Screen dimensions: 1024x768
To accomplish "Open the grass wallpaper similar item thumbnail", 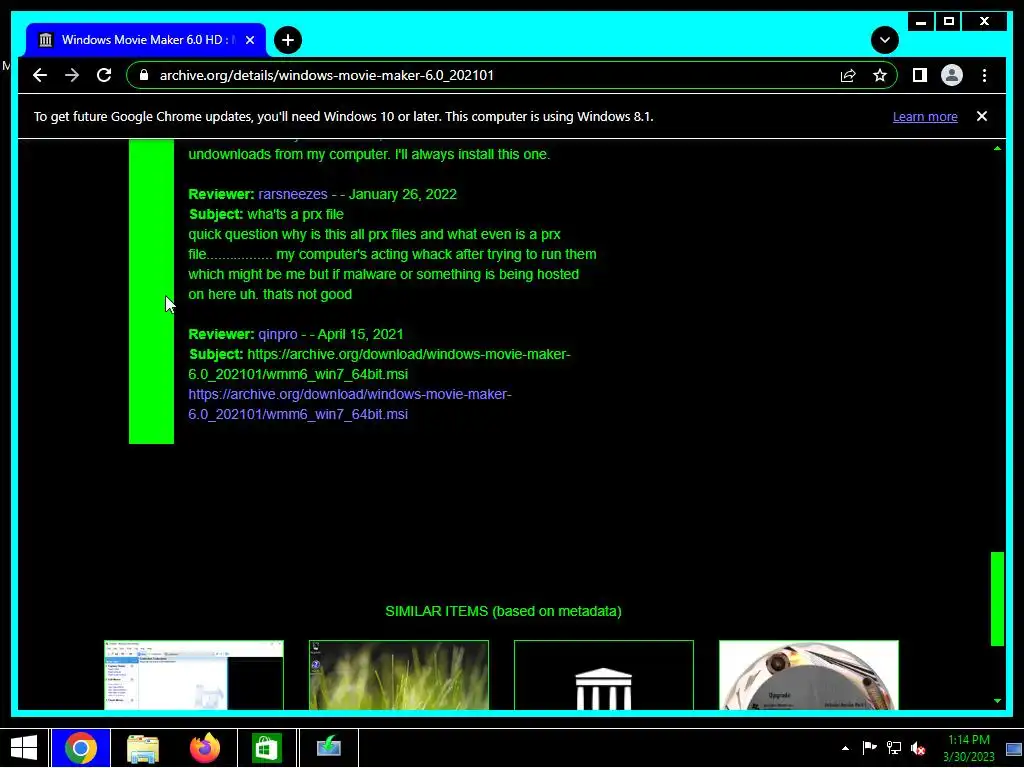I will [398, 675].
